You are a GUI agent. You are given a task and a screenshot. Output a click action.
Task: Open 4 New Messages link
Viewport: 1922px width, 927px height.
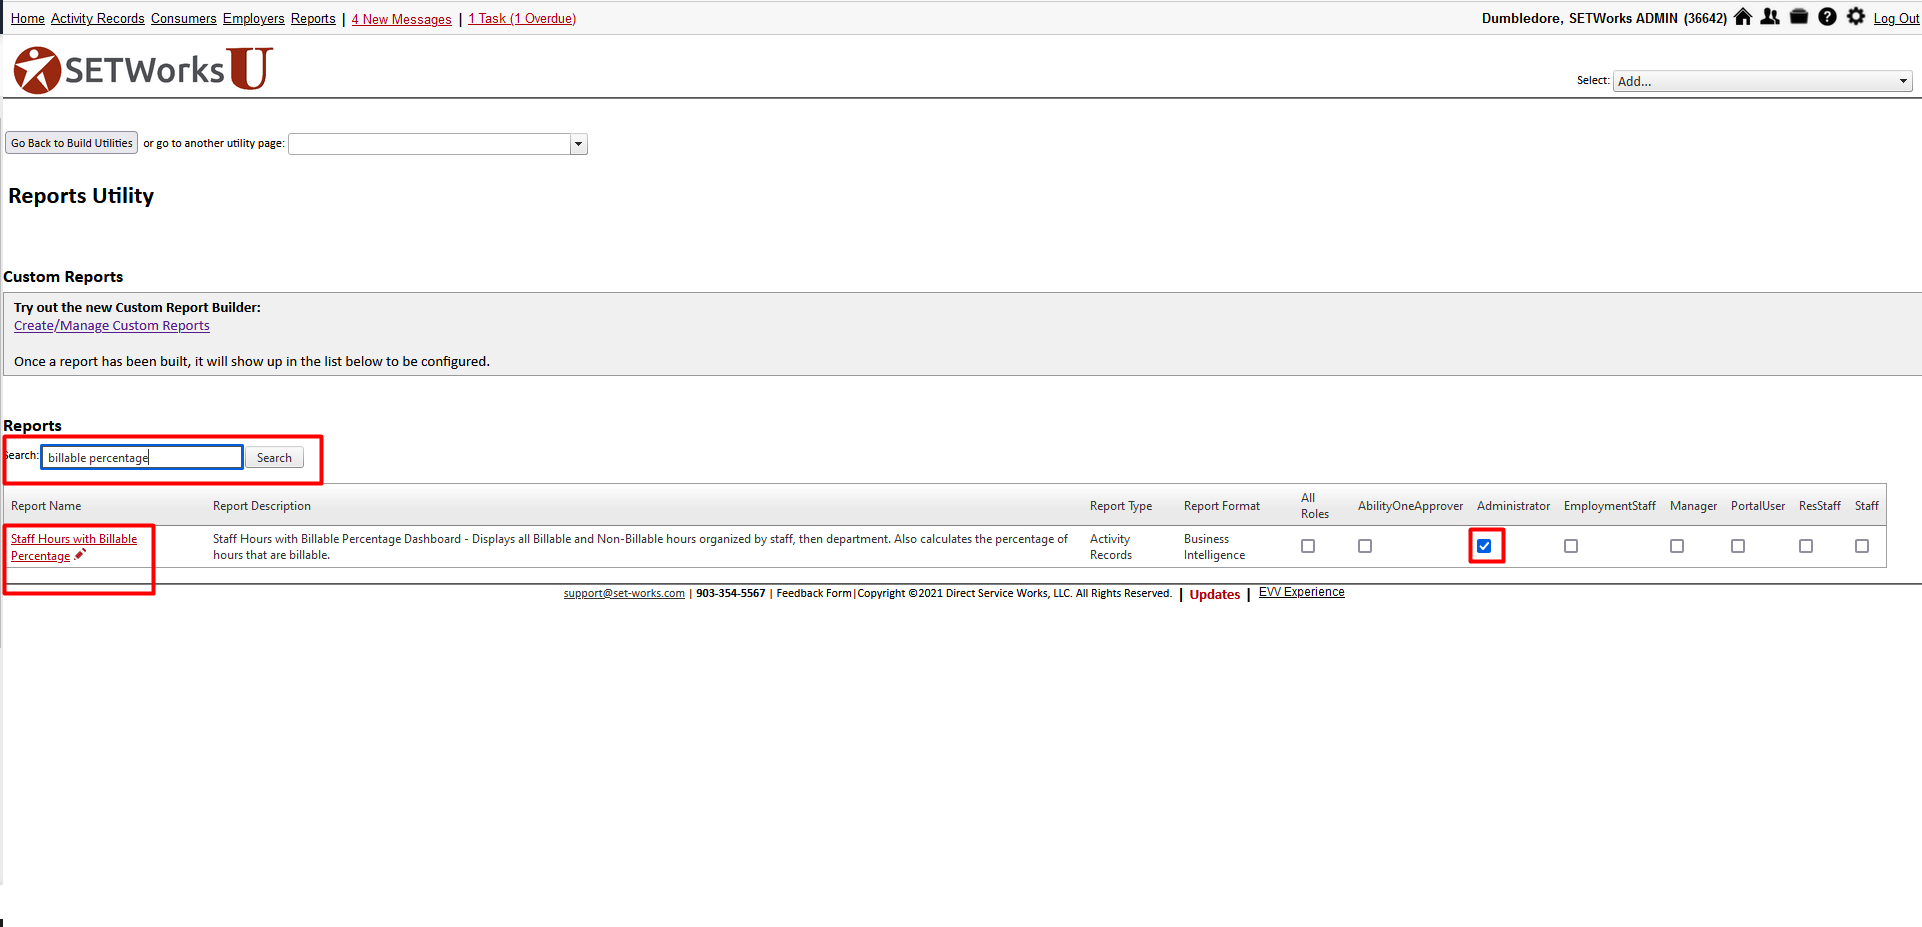402,19
